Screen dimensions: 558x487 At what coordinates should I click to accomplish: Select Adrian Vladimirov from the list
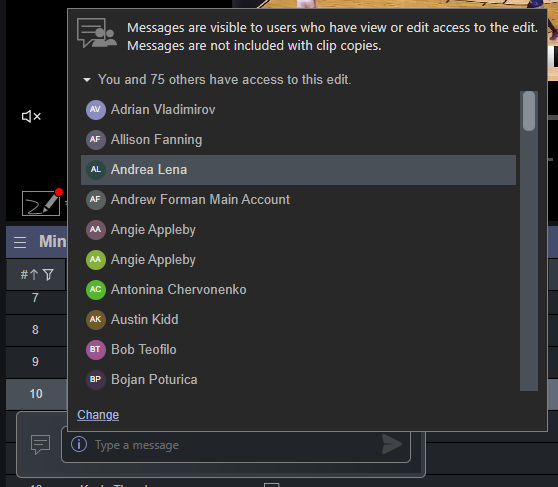coord(298,110)
